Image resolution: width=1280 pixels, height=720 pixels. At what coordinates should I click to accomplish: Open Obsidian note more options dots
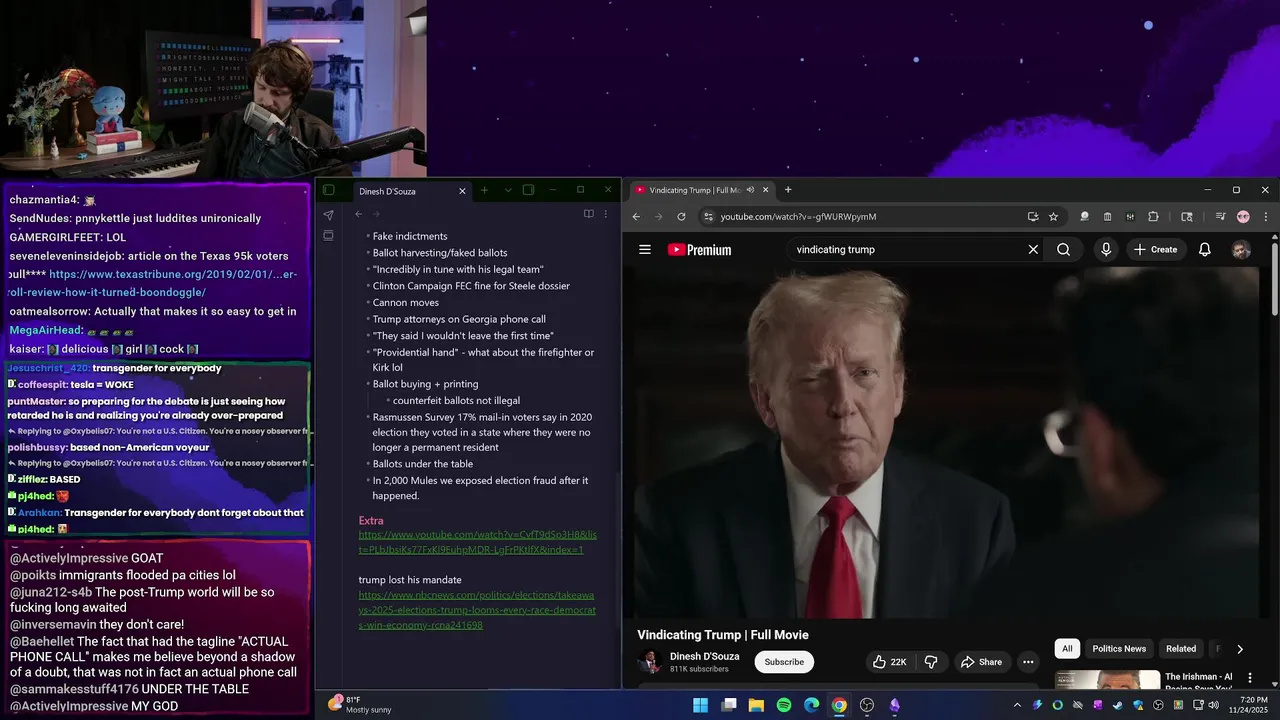click(x=605, y=214)
